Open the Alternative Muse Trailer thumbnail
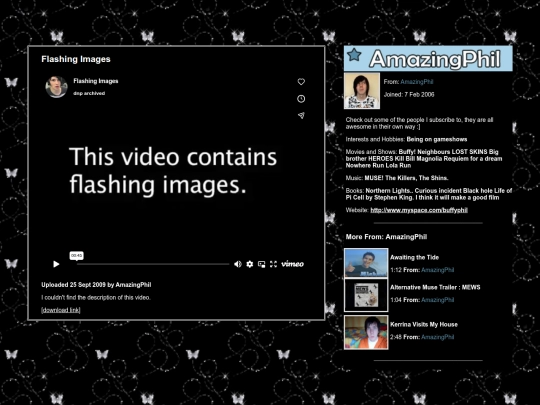540x405 pixels. pos(366,295)
